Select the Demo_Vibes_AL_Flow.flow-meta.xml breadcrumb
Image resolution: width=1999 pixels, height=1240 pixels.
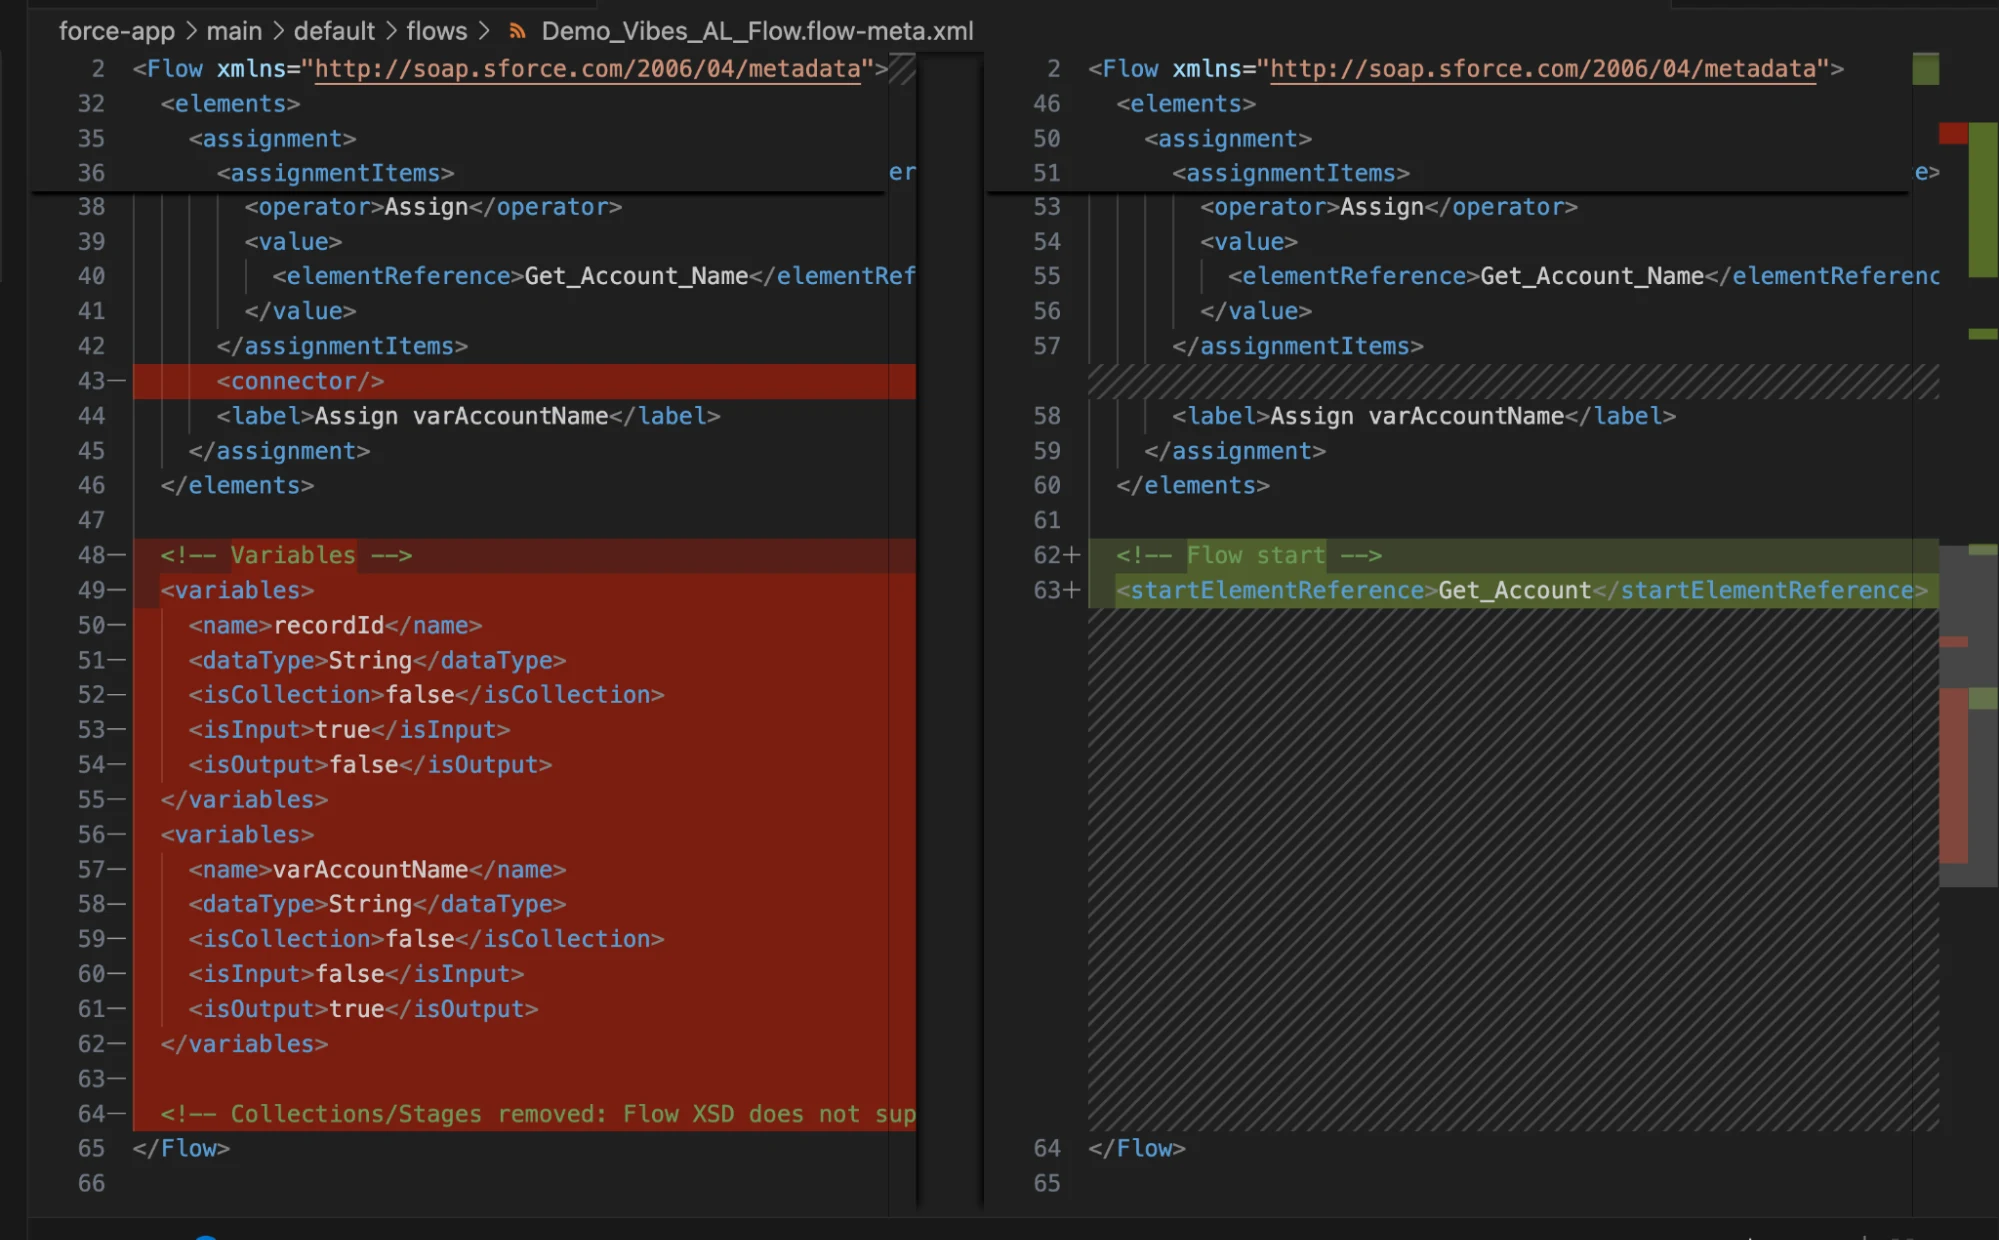pos(757,31)
